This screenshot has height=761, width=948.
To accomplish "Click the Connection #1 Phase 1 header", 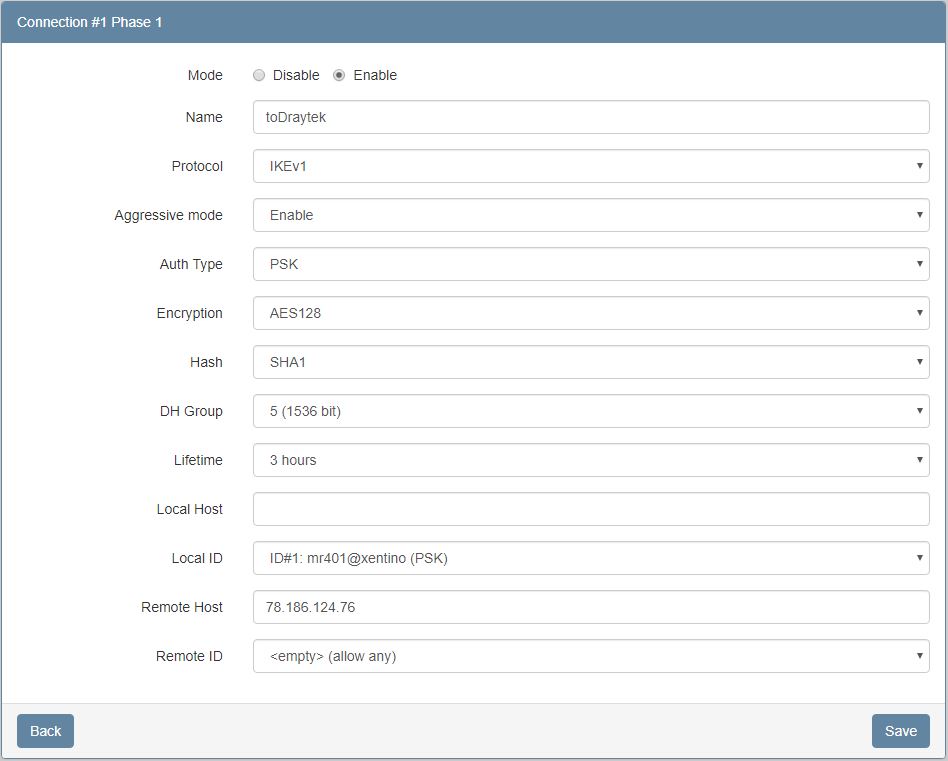I will pos(90,22).
